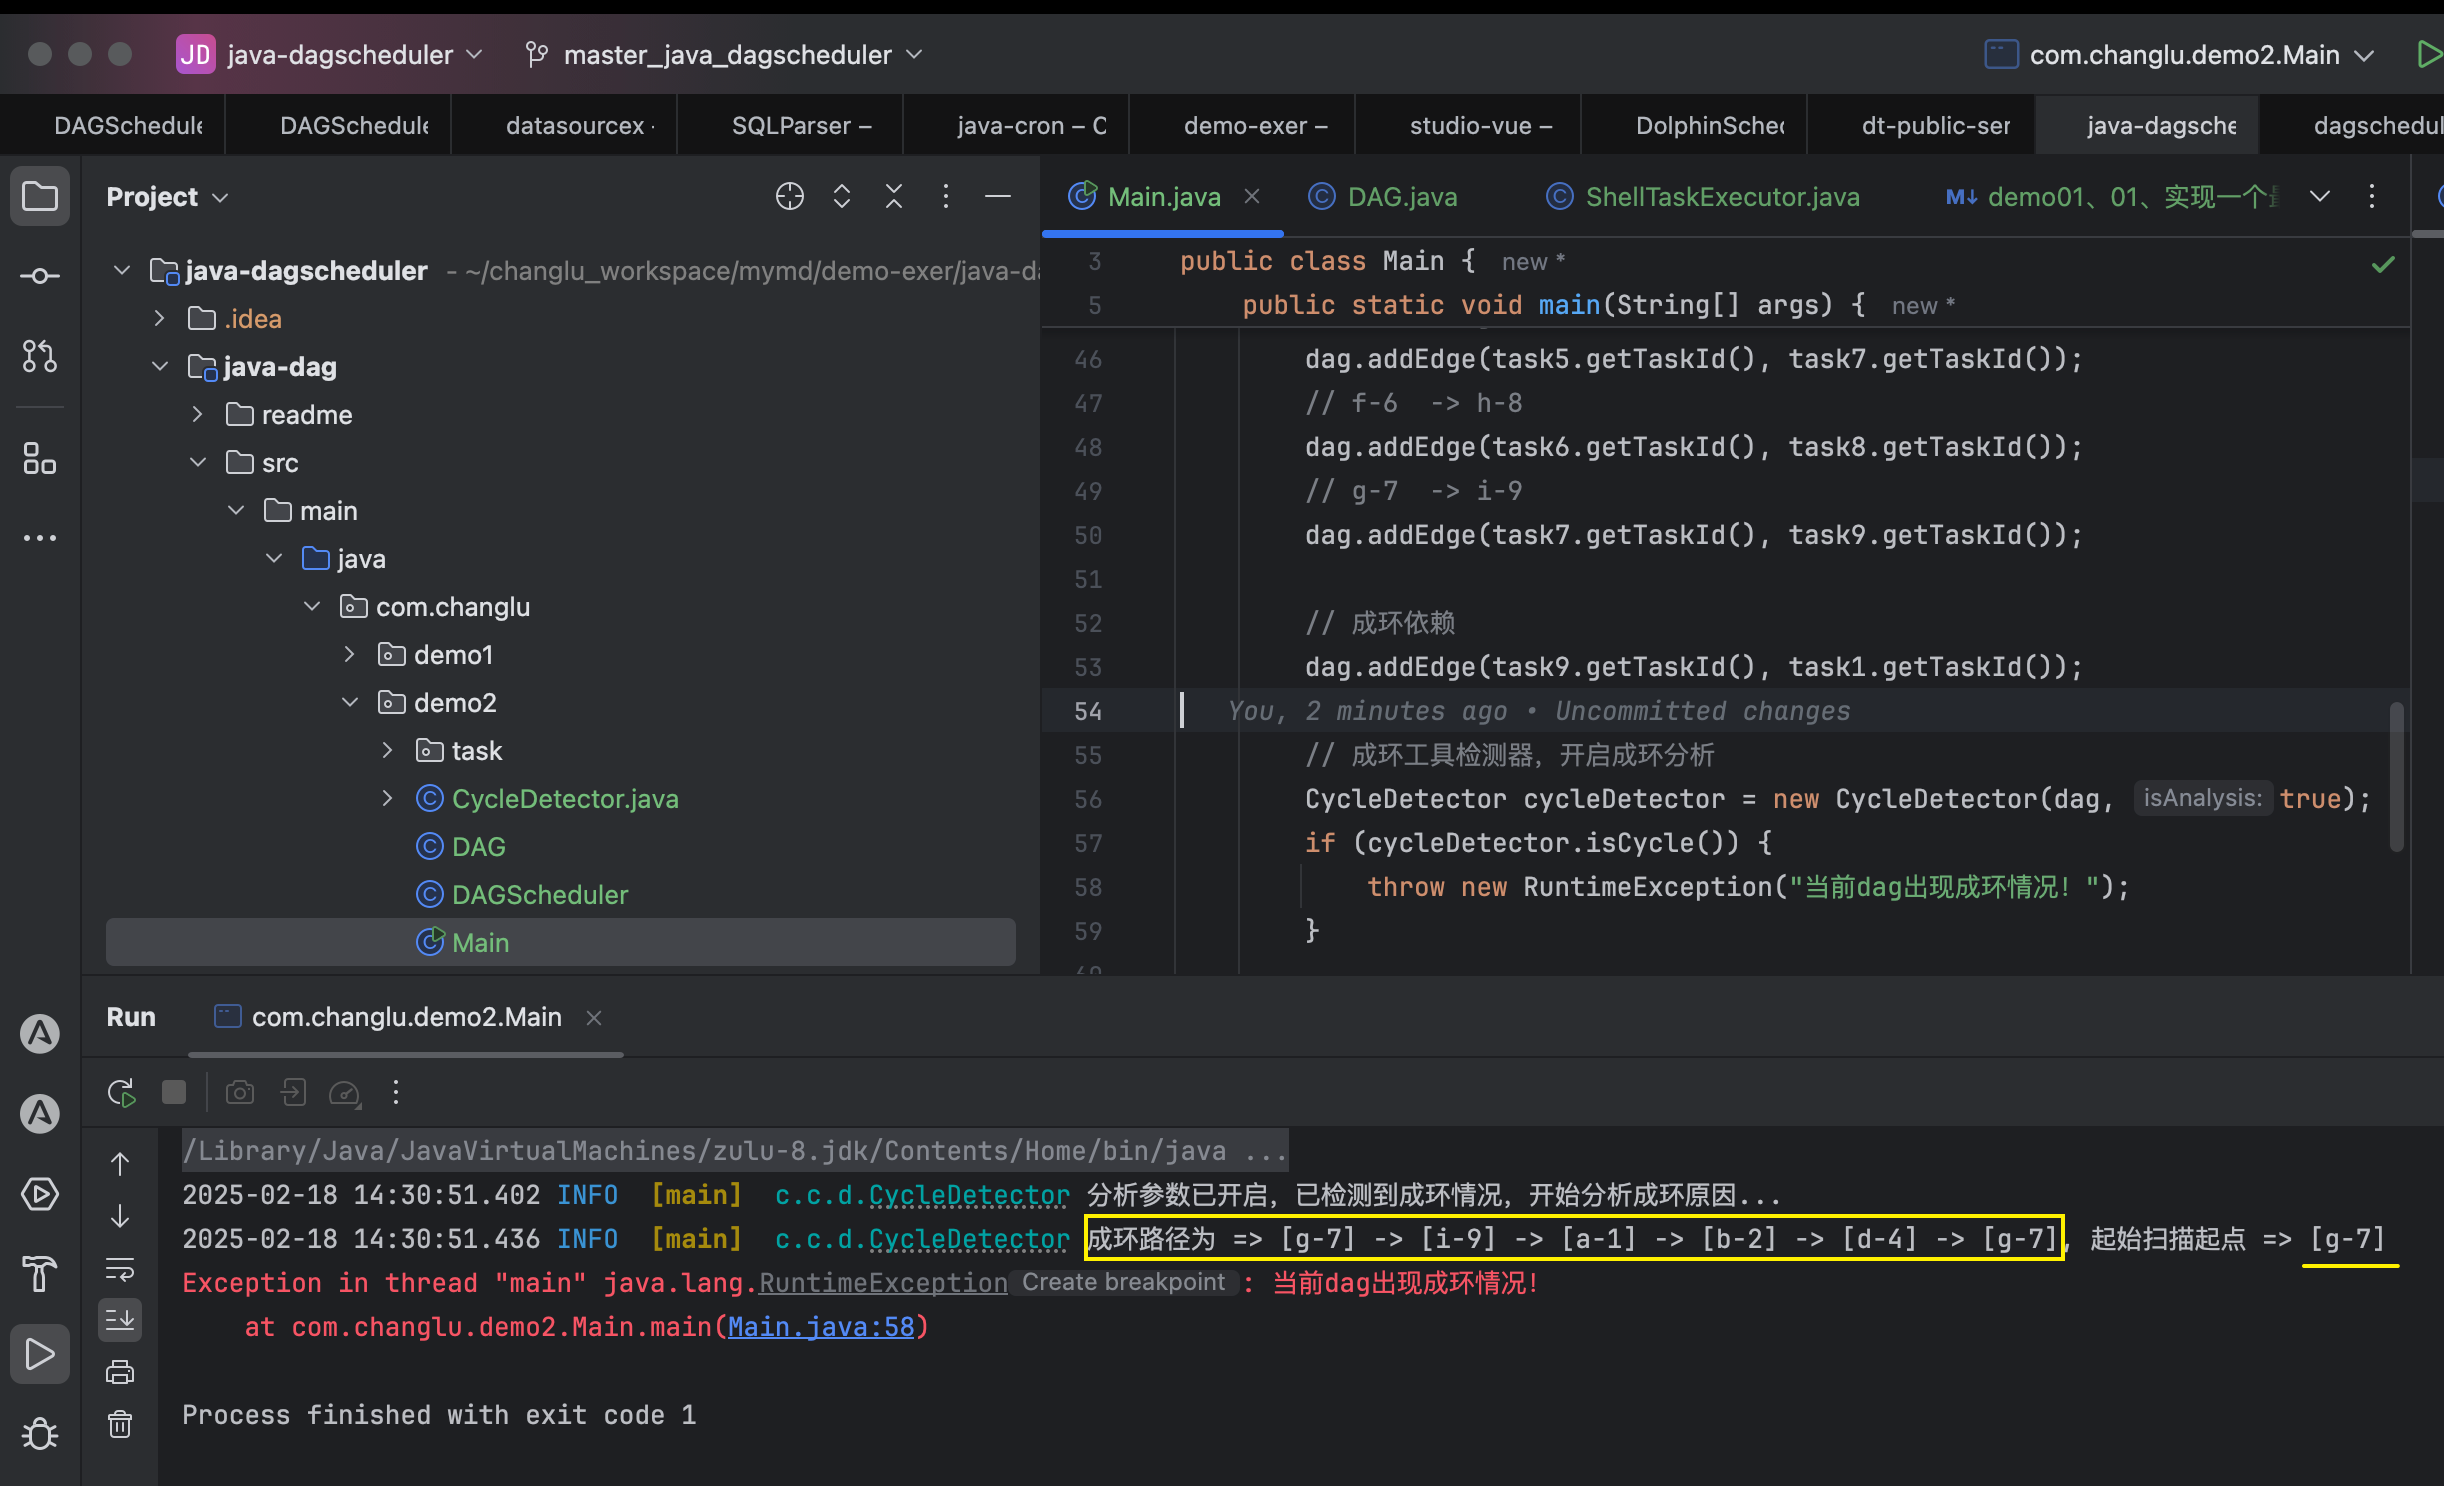Open run configuration com.changlu.demo2.Main dropdown
This screenshot has height=1486, width=2444.
pyautogui.click(x=2180, y=54)
